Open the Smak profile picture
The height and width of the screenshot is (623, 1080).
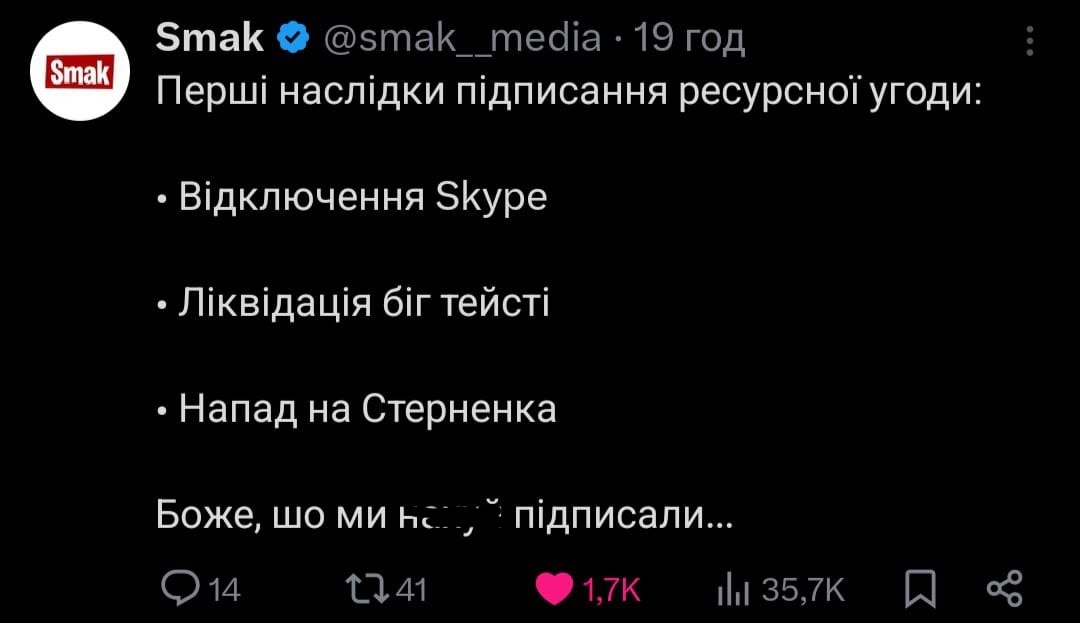coord(82,72)
